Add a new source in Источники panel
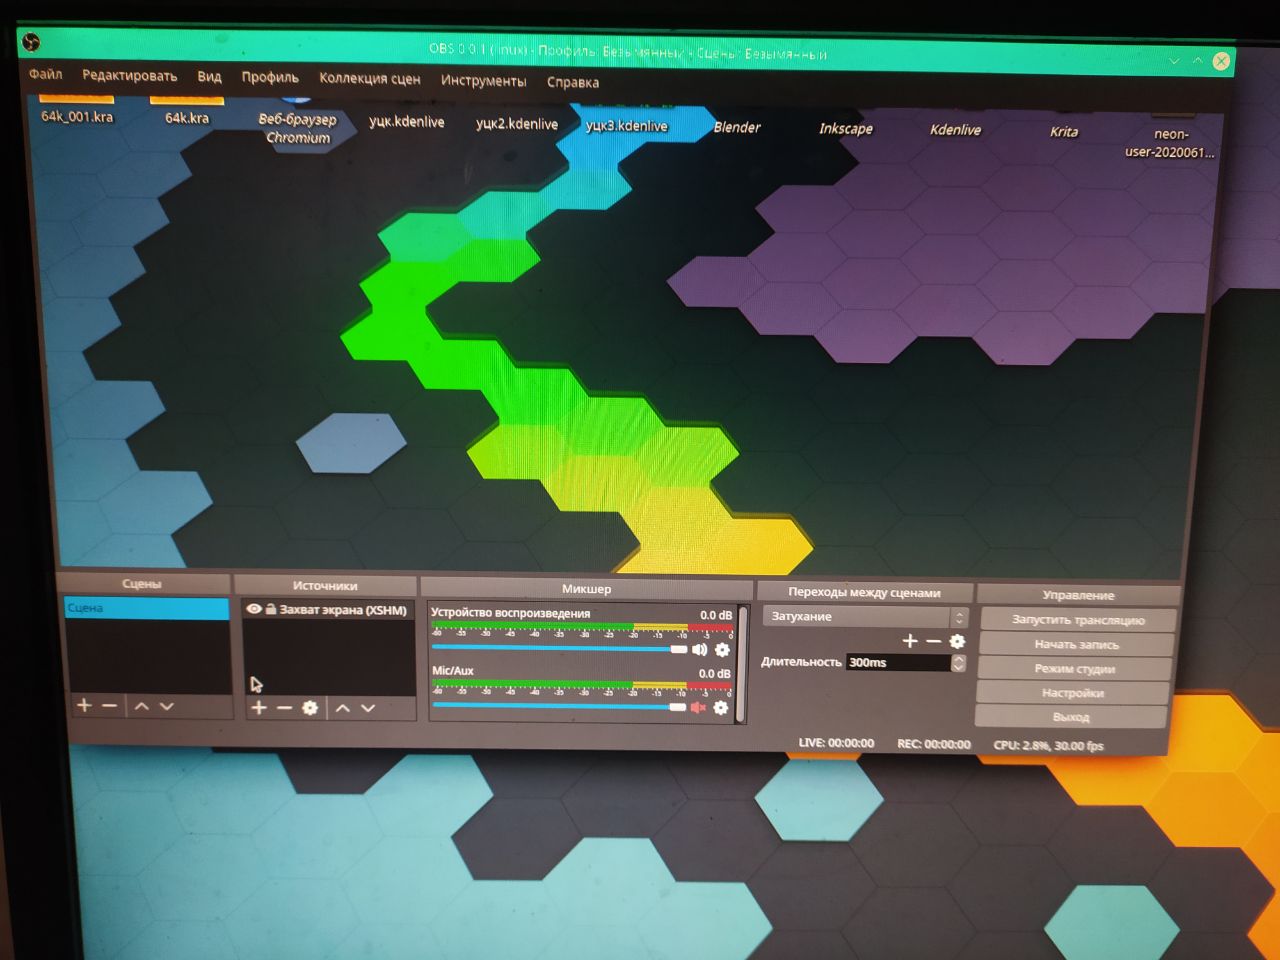Viewport: 1280px width, 960px height. click(259, 708)
